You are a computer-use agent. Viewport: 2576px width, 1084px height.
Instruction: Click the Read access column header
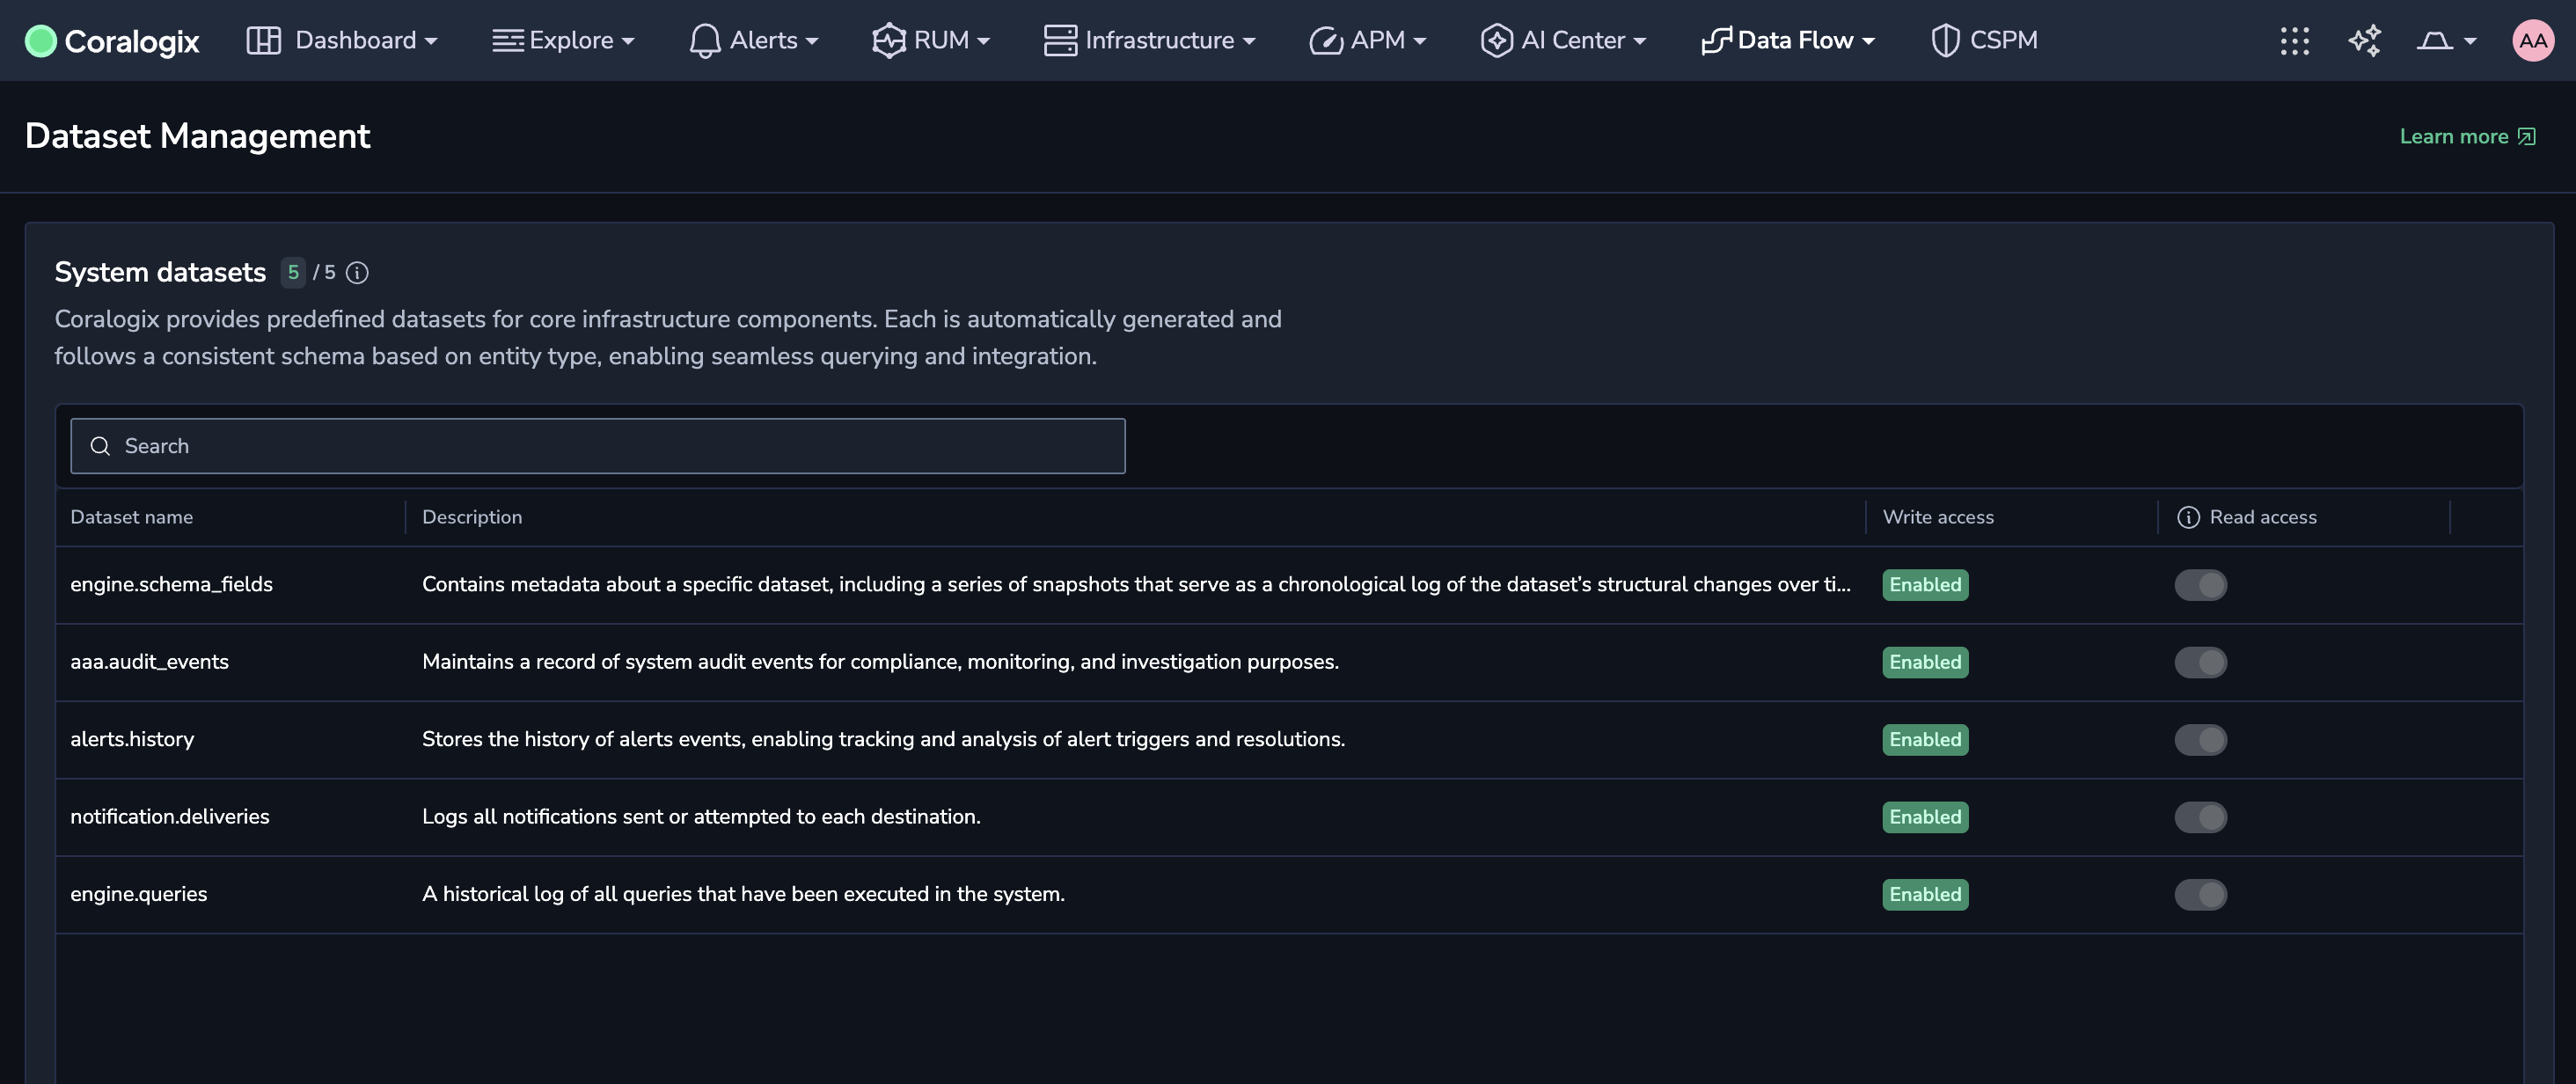(x=2263, y=517)
